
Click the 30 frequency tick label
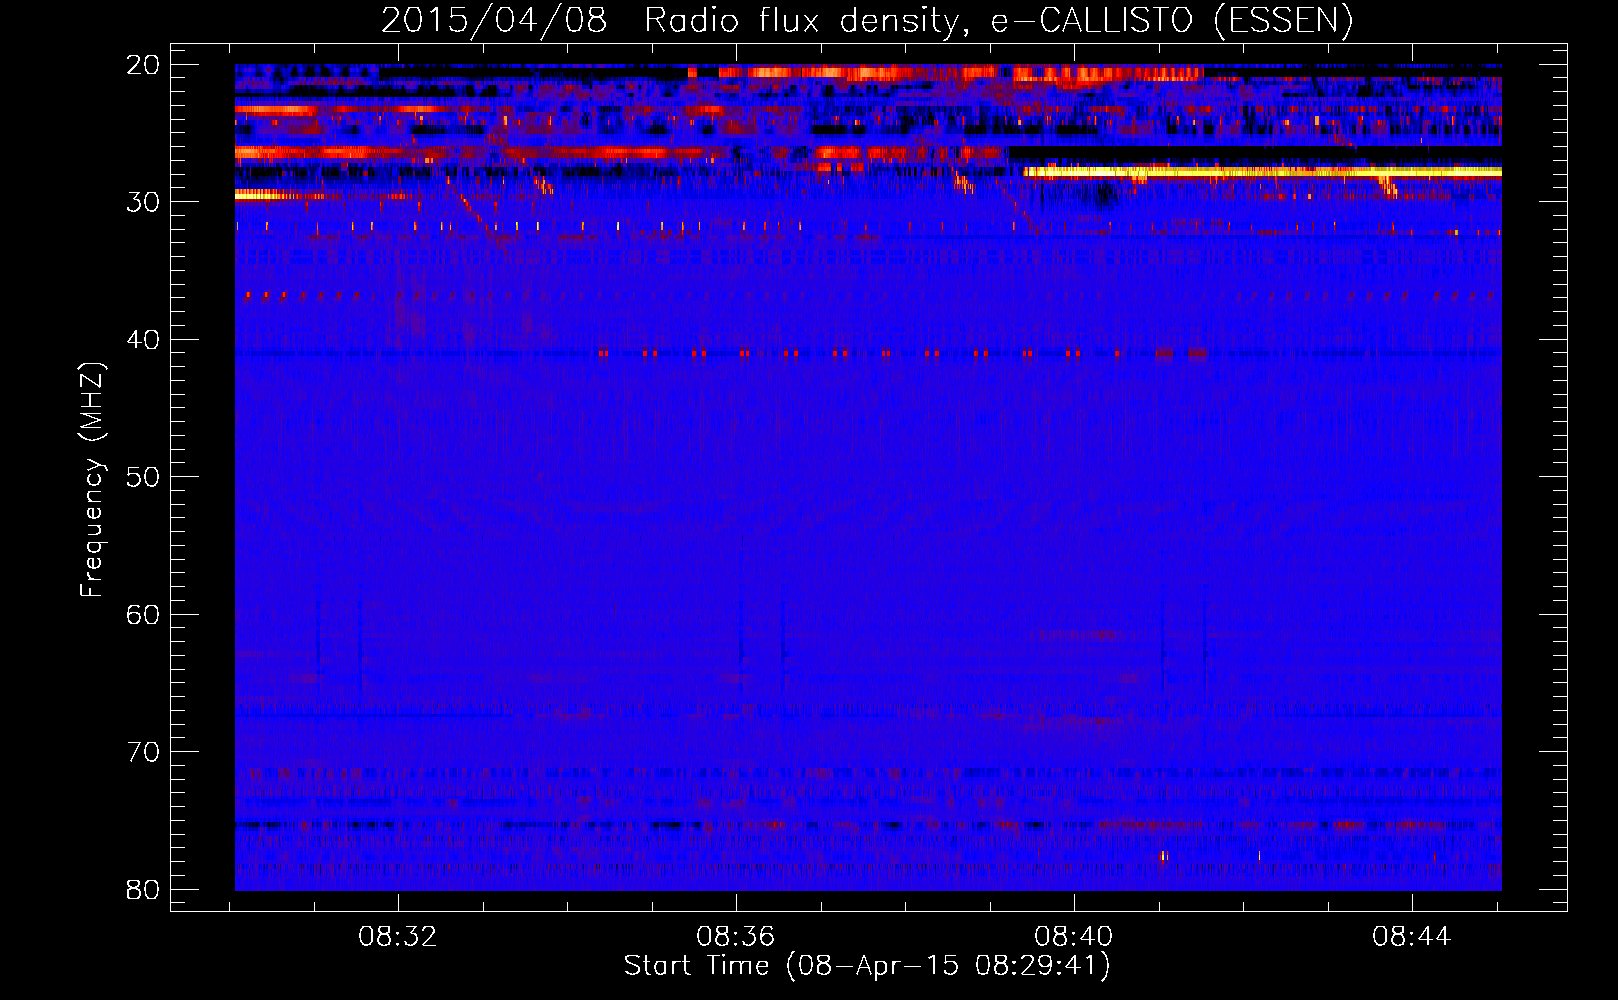tap(144, 202)
